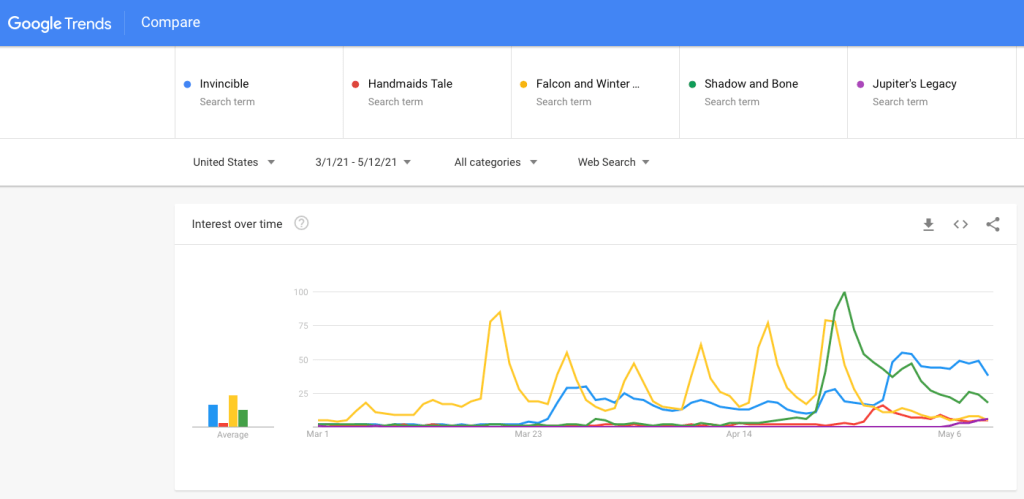Click the yellow dot beside Falcon and Winter
1024x499 pixels.
point(524,84)
